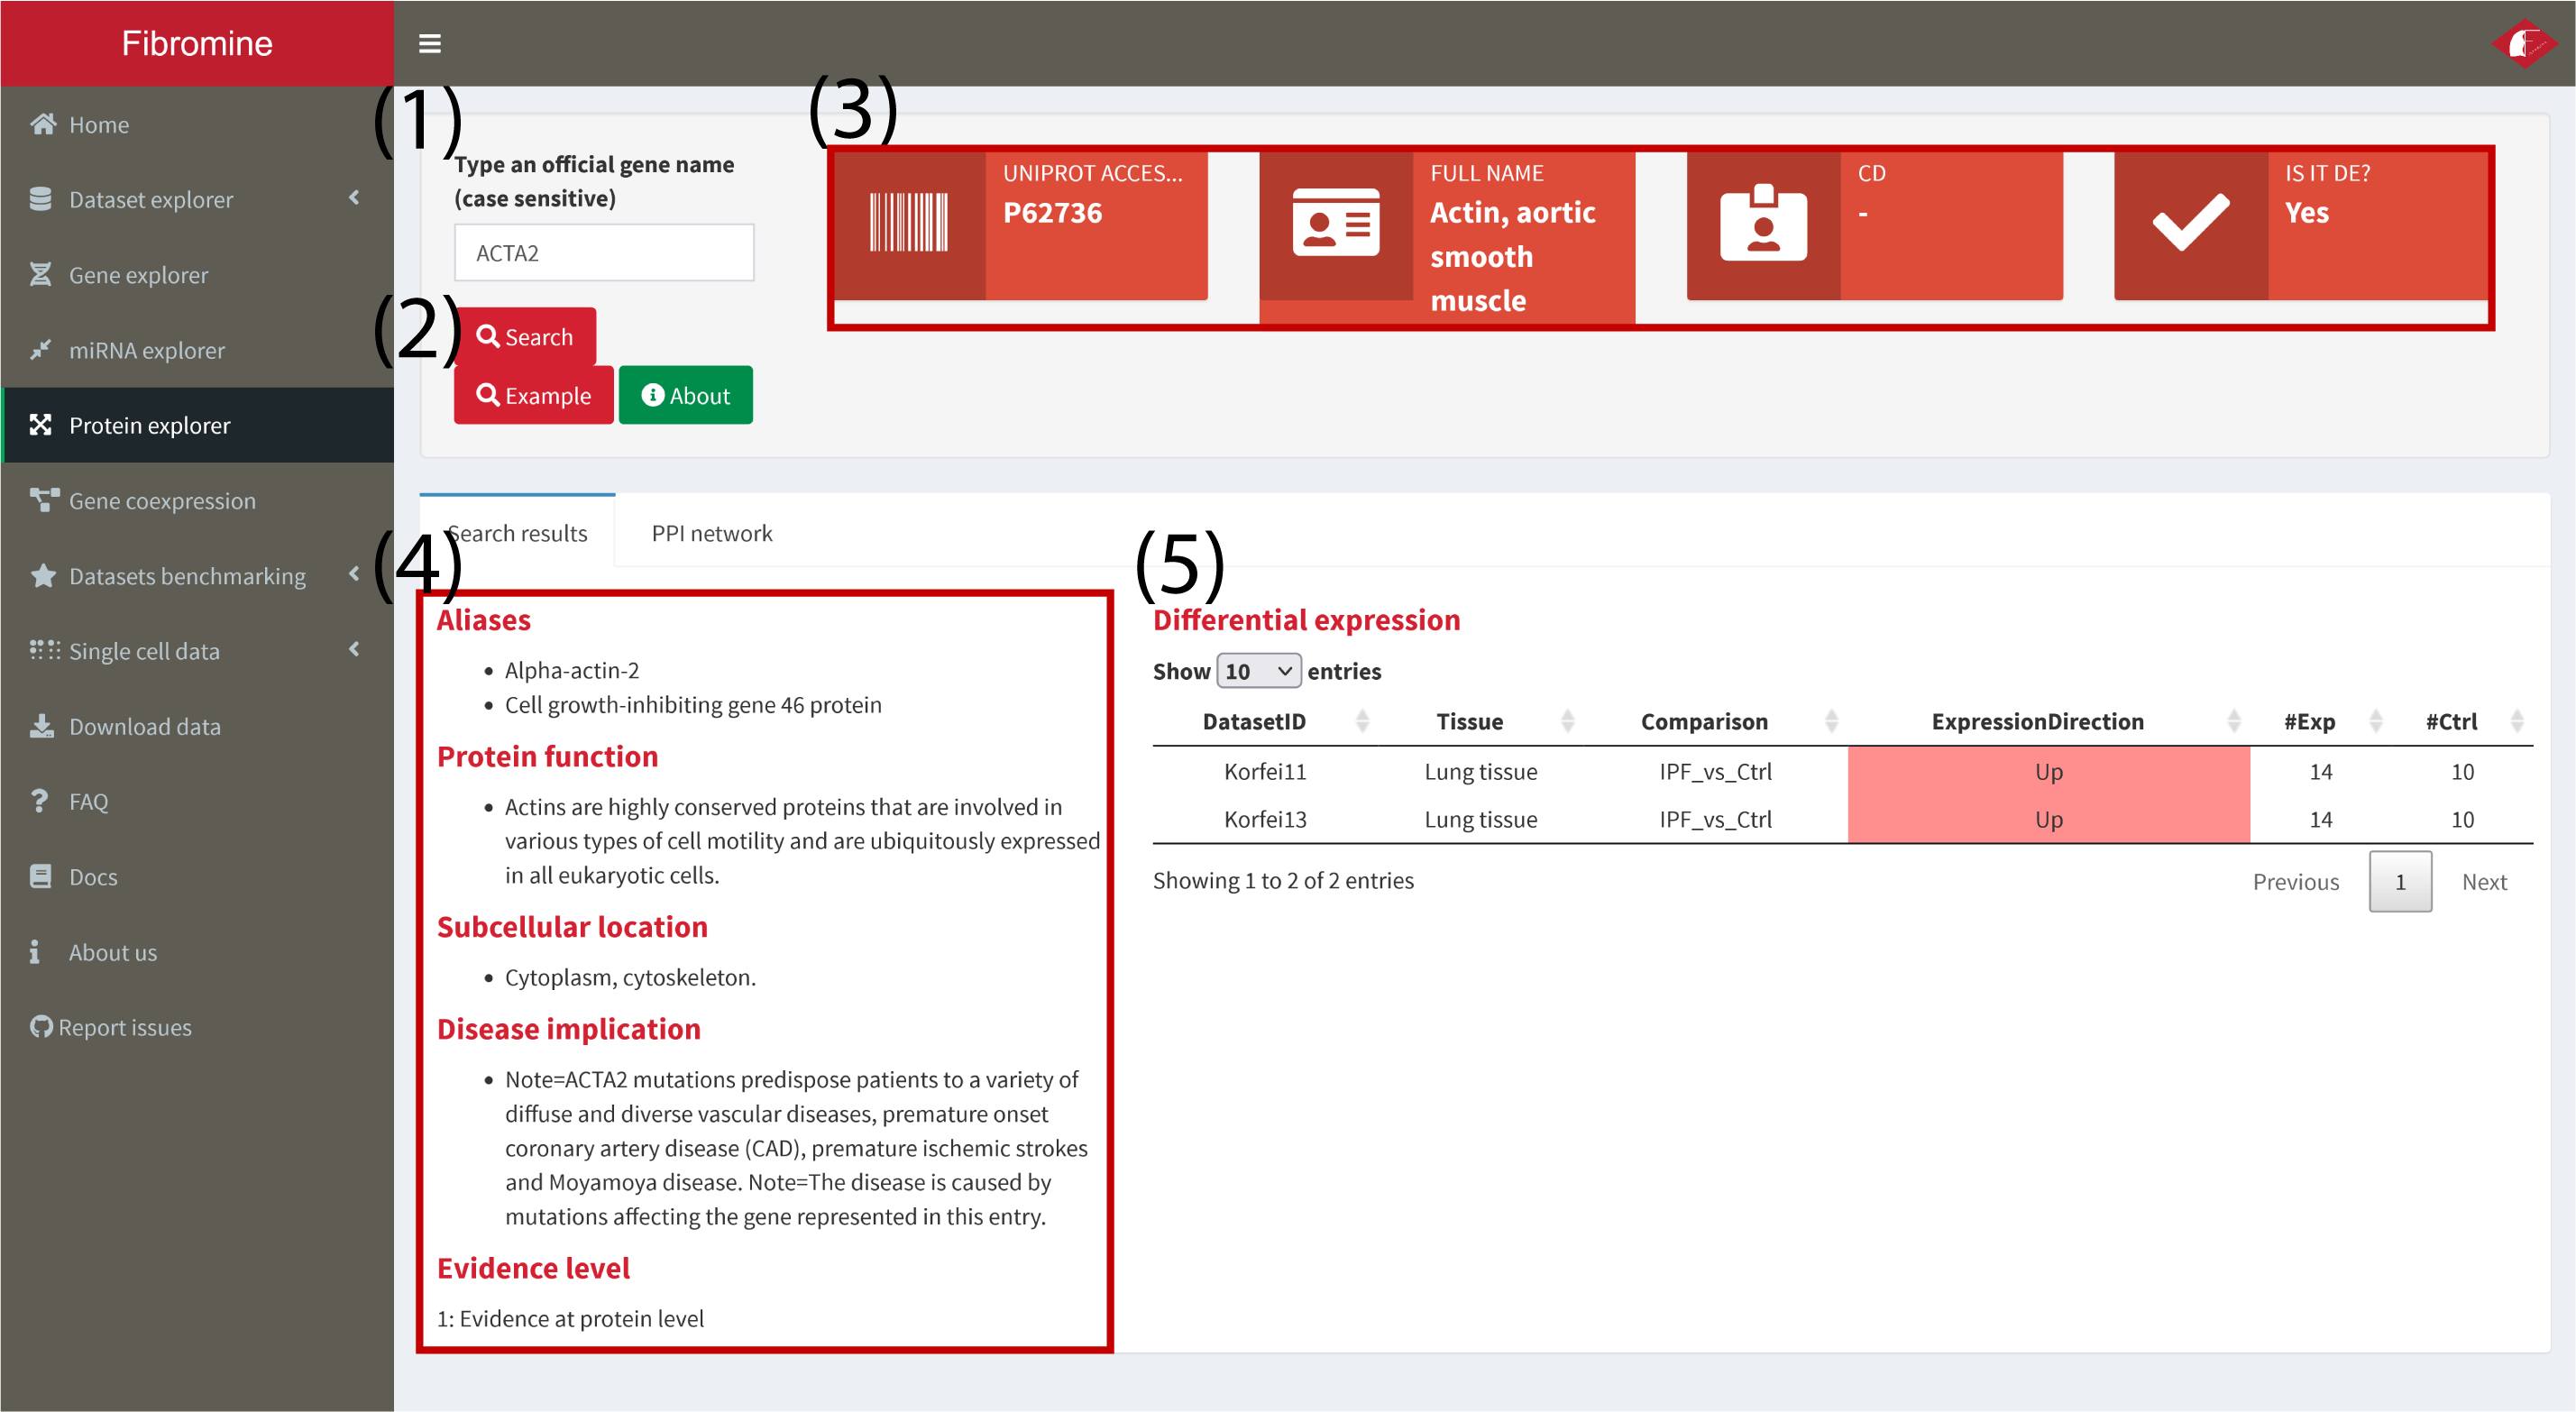
Task: Open the Report issues link
Action: tap(125, 1027)
